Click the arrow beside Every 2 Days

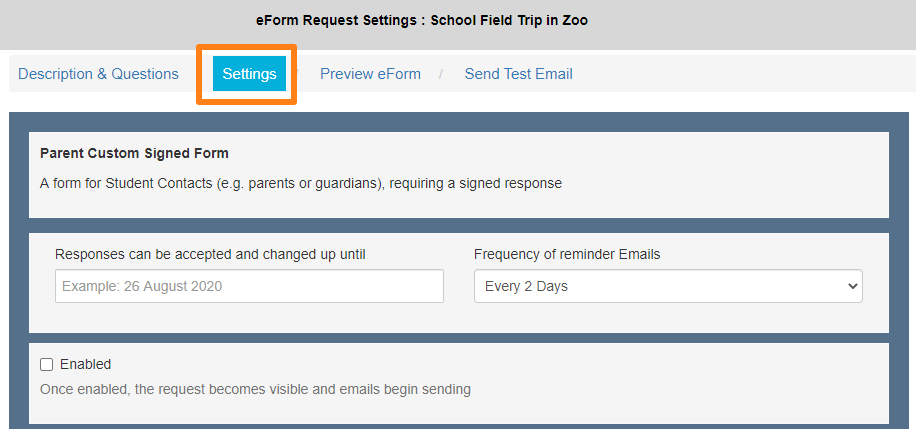pos(852,286)
